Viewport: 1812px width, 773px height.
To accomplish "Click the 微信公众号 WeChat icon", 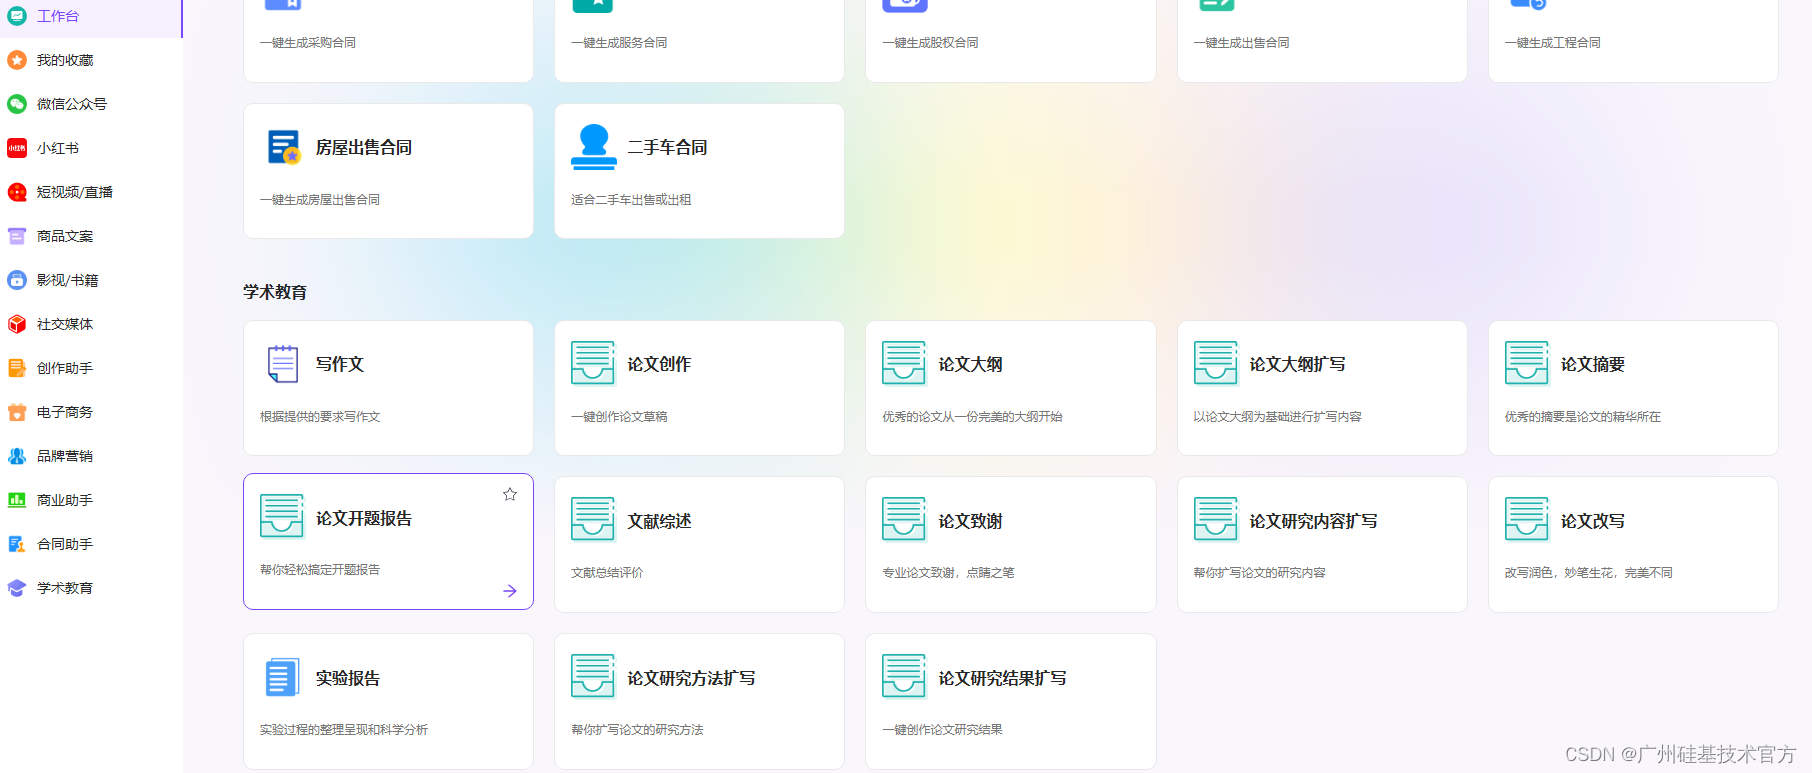I will pos(17,104).
